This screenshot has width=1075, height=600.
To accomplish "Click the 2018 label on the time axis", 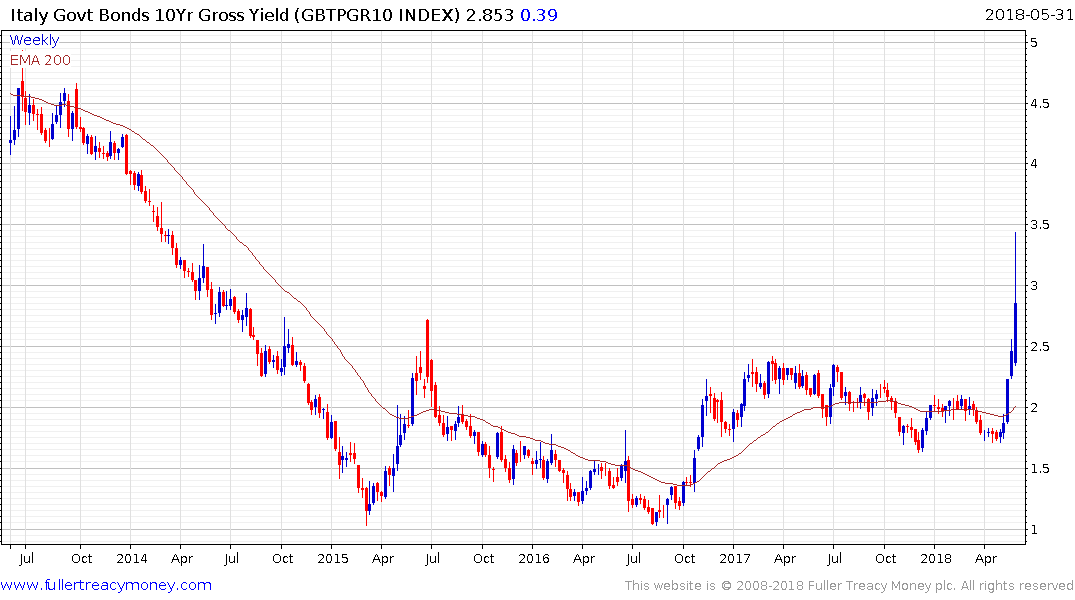I will [x=936, y=557].
